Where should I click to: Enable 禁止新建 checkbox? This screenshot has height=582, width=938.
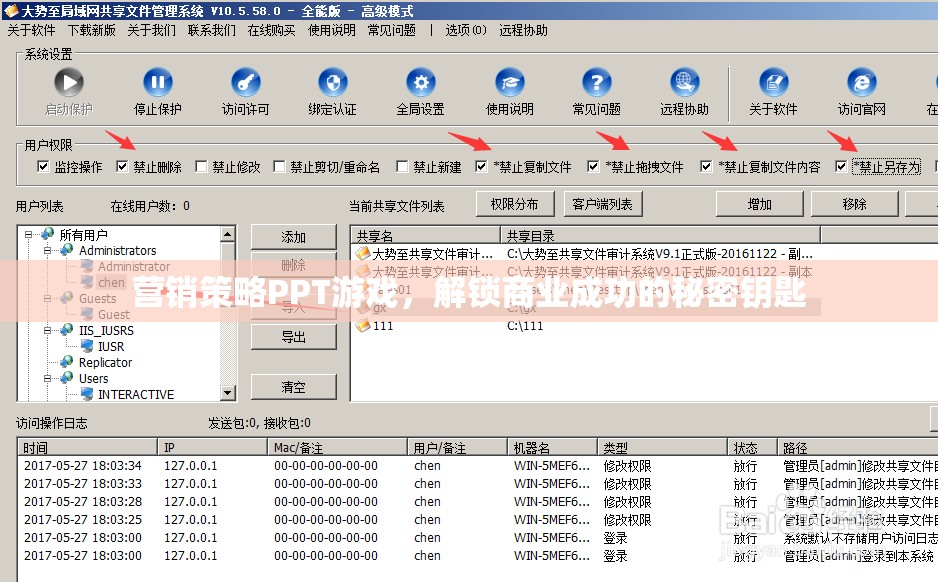(x=402, y=166)
